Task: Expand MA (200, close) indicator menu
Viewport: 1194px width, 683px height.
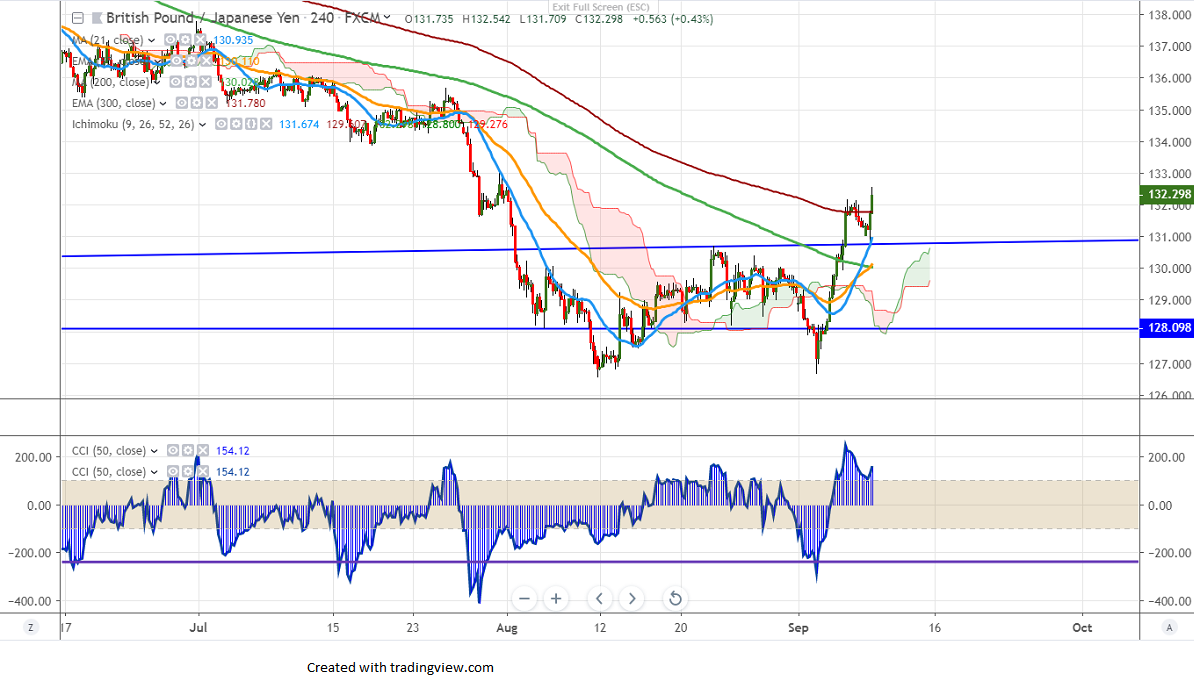Action: [157, 82]
